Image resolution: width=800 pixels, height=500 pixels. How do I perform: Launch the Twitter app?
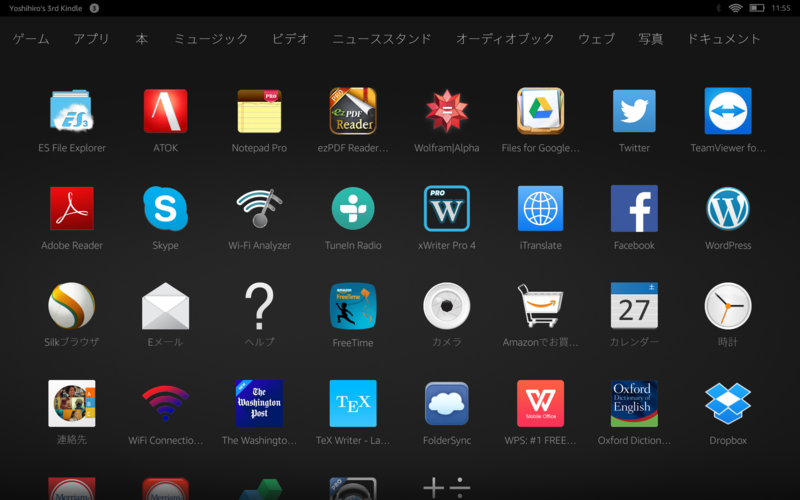(634, 111)
